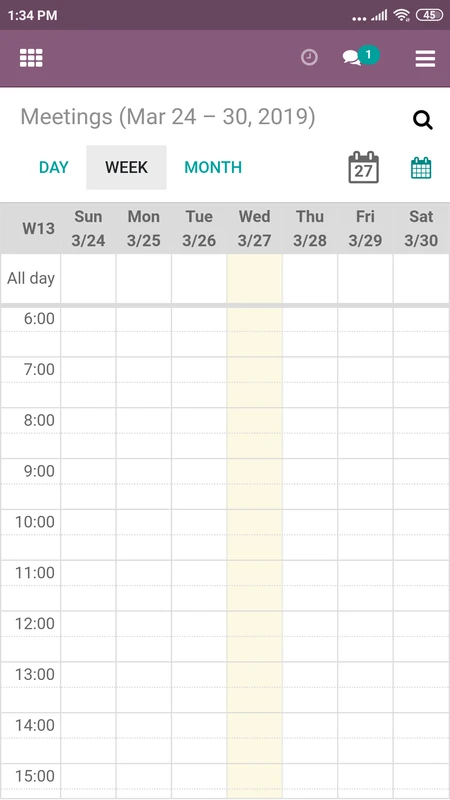Select the Sun 3/24 column header
The image size is (450, 800).
coord(88,228)
